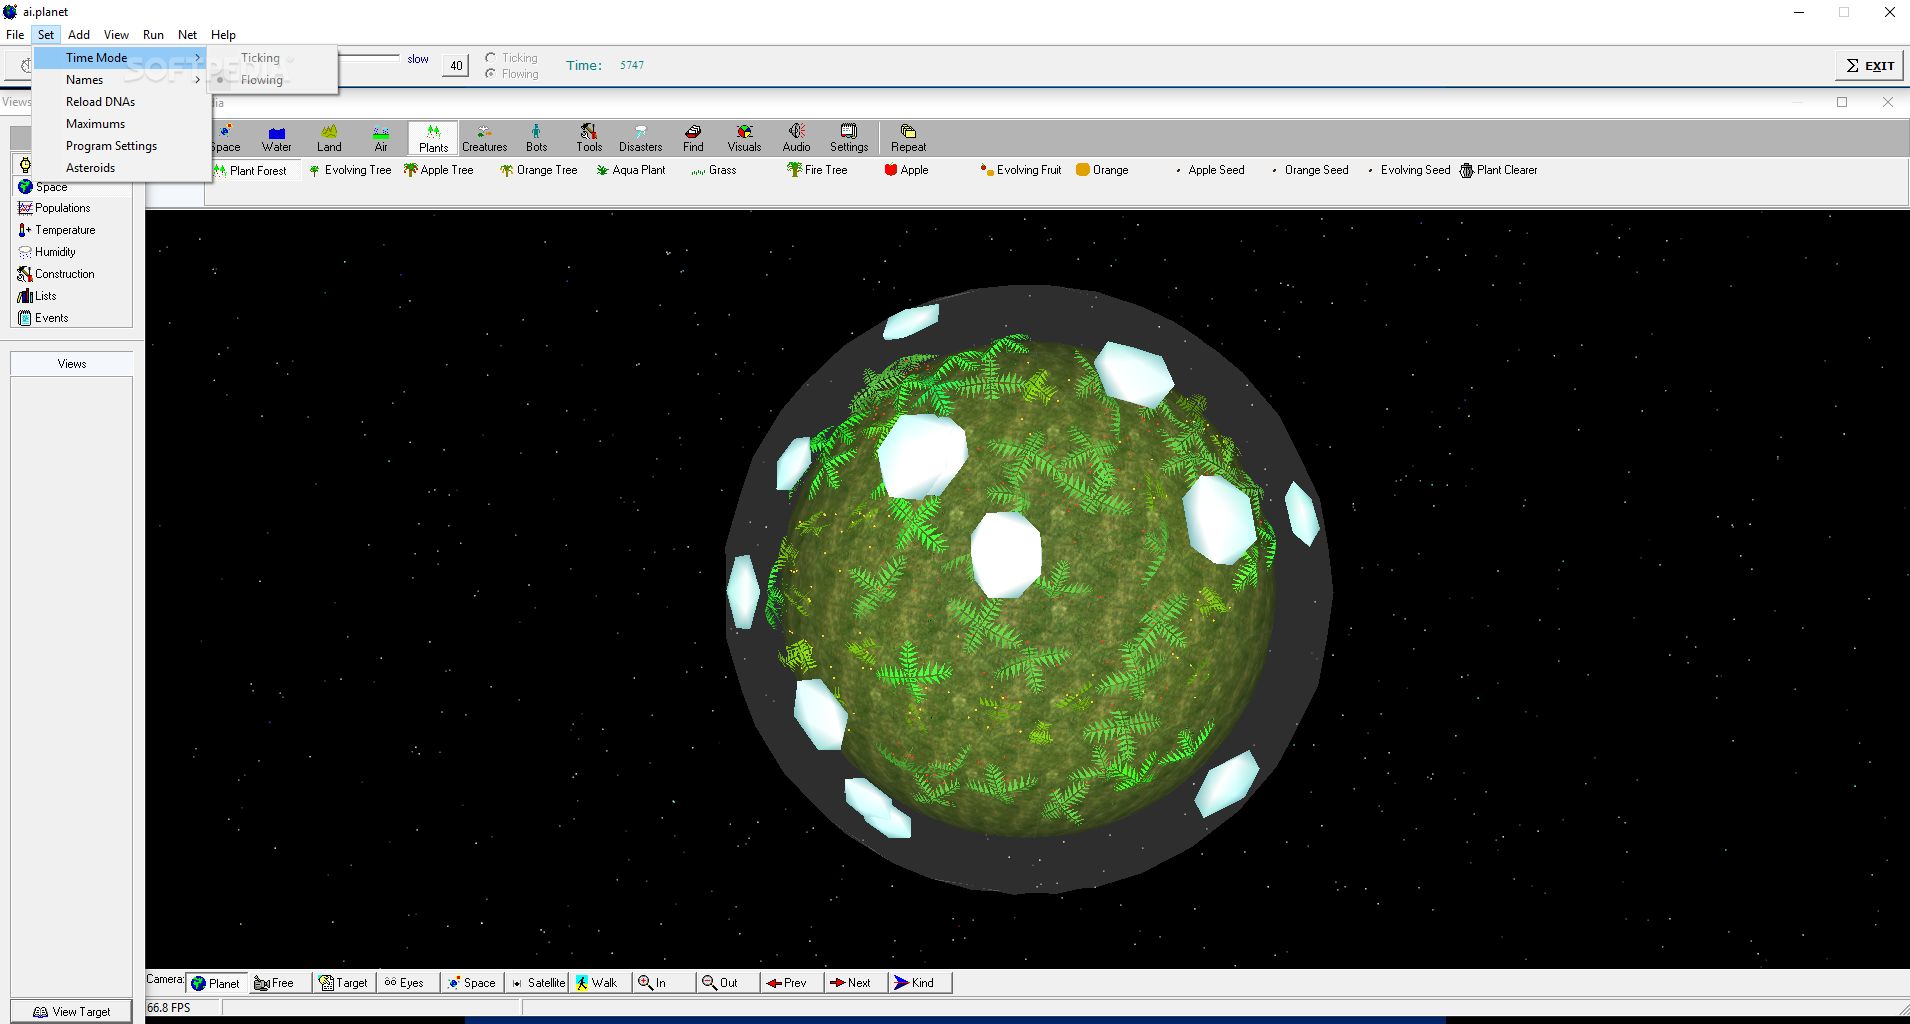The height and width of the screenshot is (1024, 1910).
Task: Open the View menu
Action: 116,34
